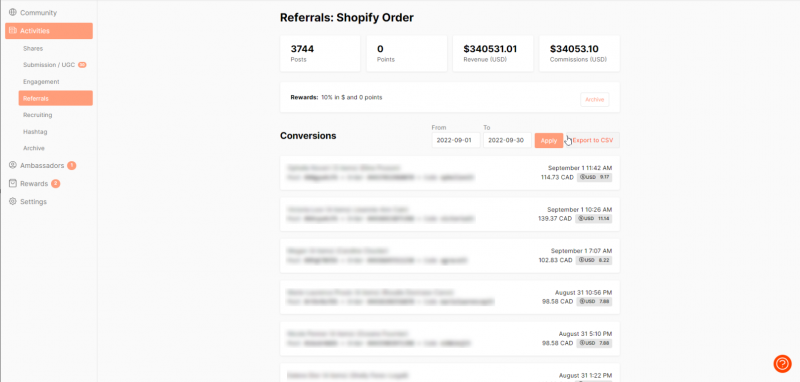Image resolution: width=800 pixels, height=382 pixels.
Task: Click the Ambassadors notification badge
Action: point(71,165)
